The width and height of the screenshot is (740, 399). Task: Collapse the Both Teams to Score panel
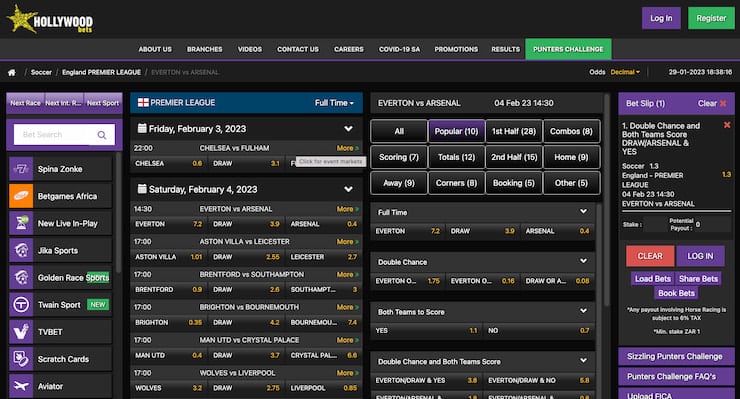583,311
